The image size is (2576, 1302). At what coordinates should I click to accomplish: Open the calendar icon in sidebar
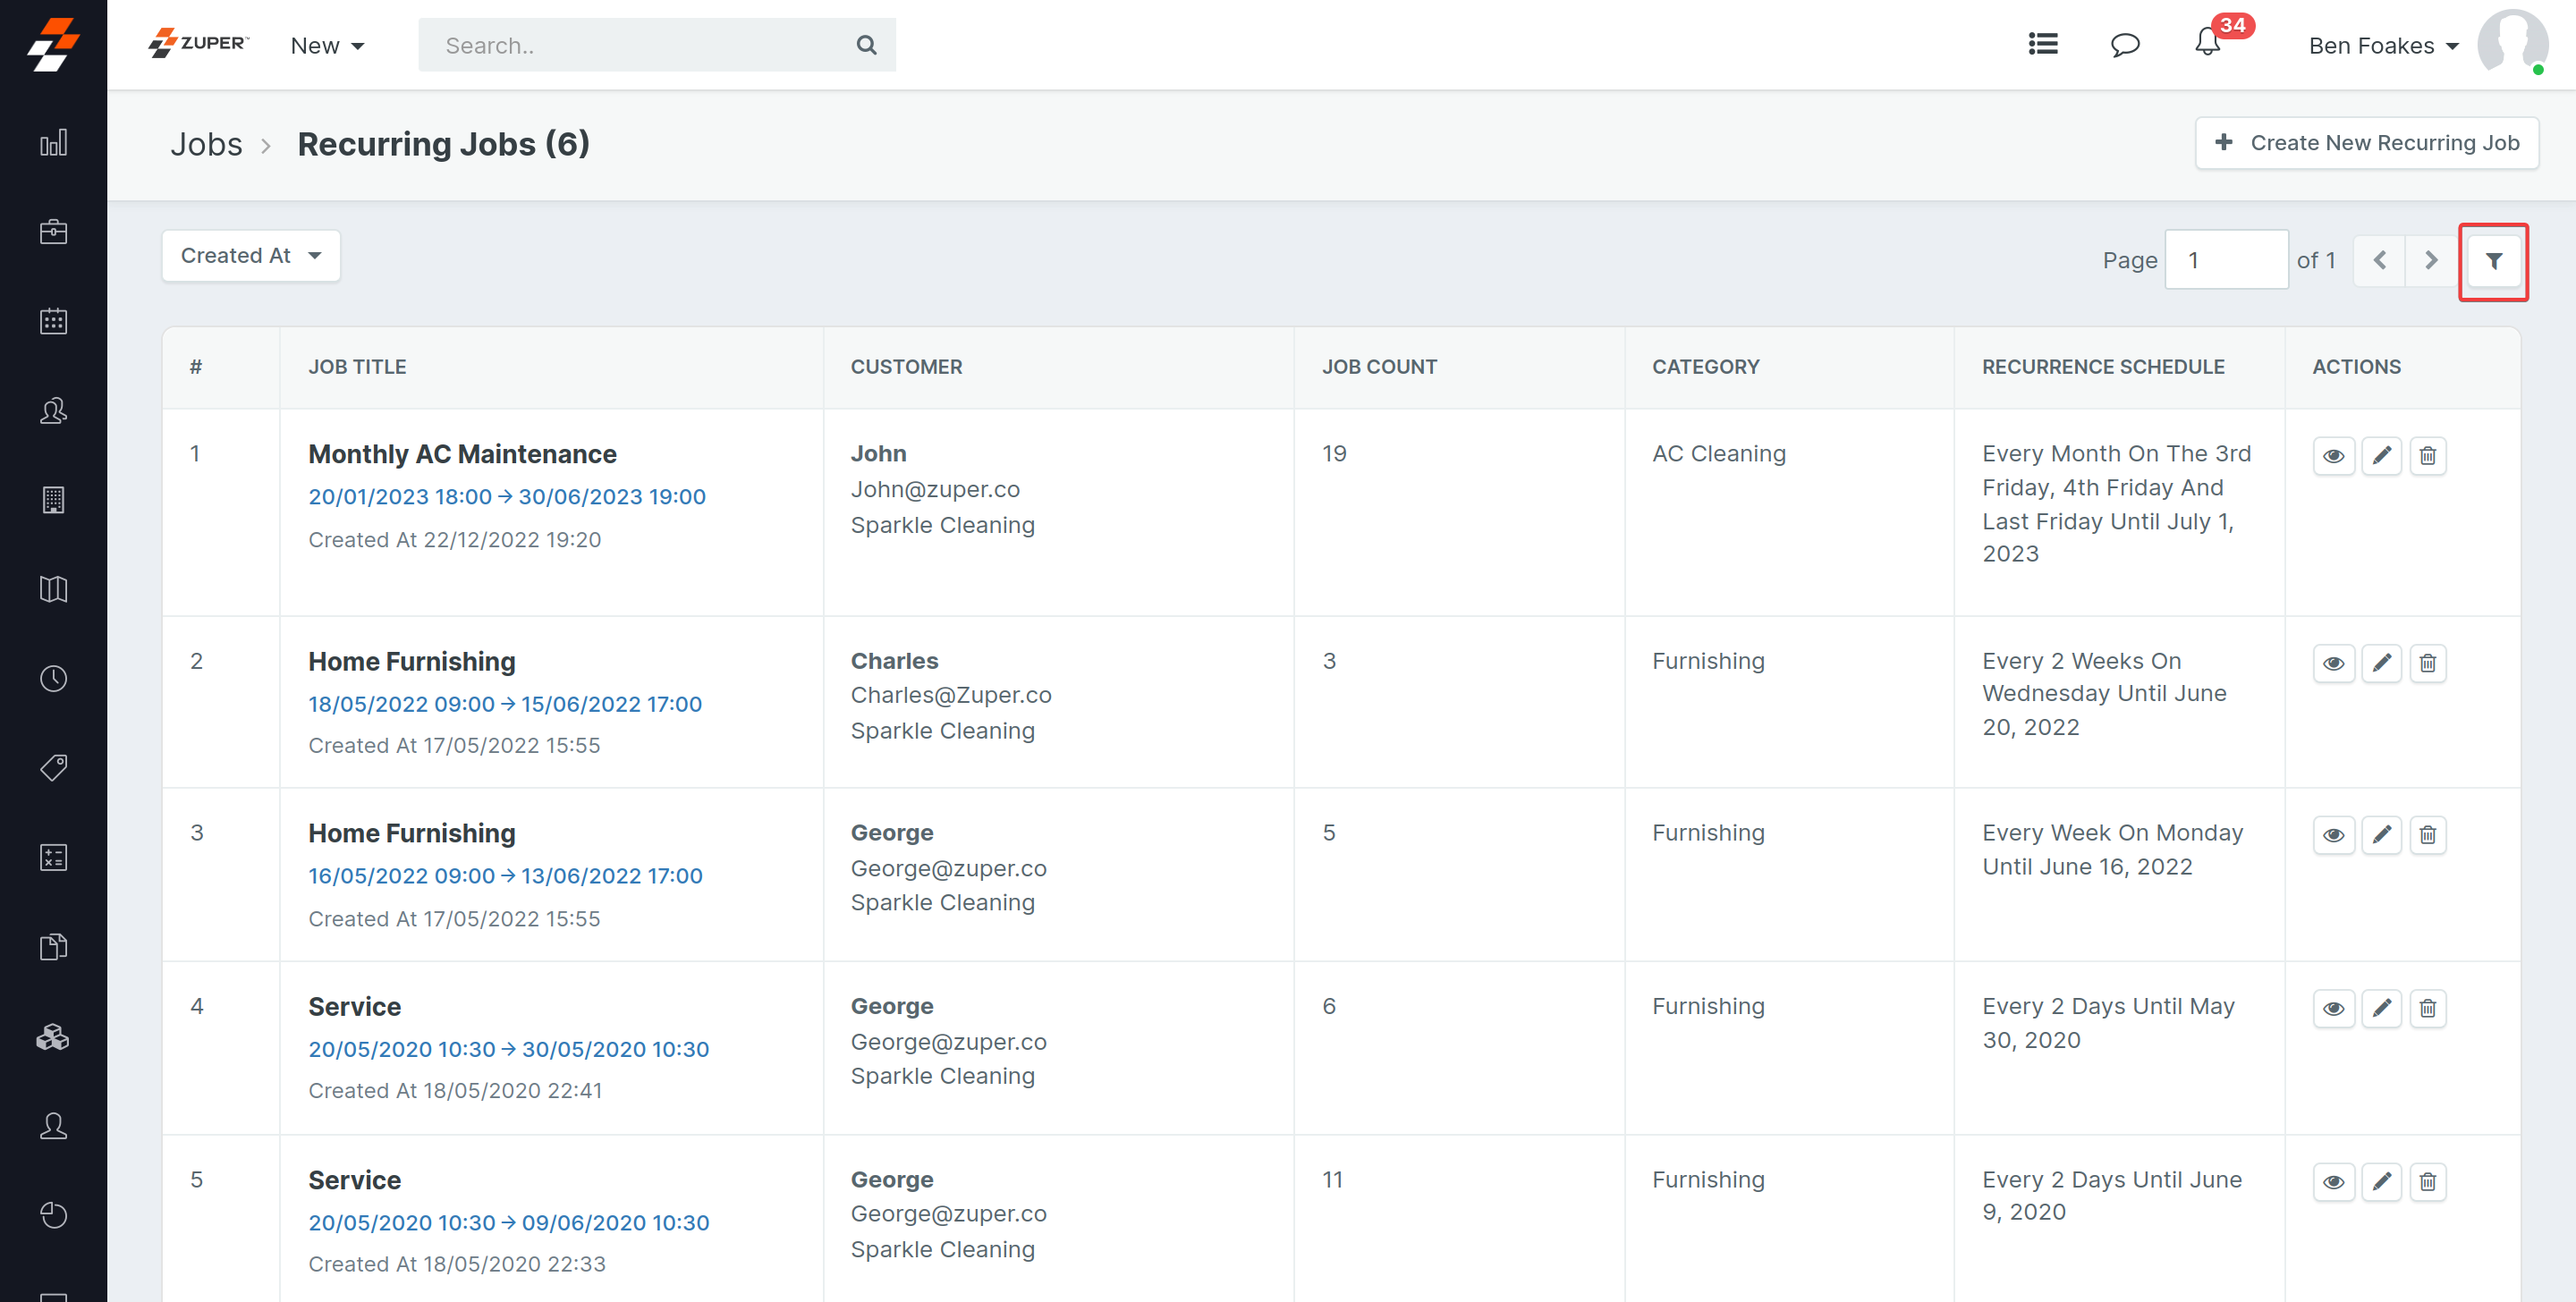point(53,321)
